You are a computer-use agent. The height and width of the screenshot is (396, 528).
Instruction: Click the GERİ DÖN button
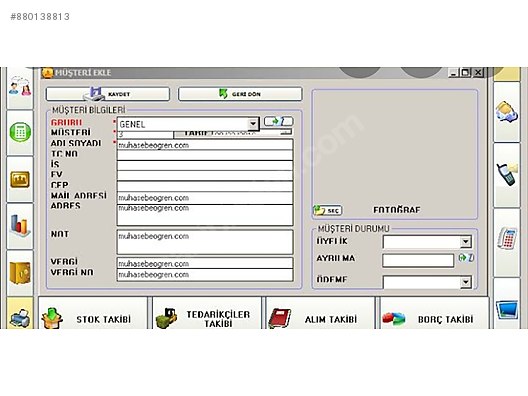click(240, 94)
